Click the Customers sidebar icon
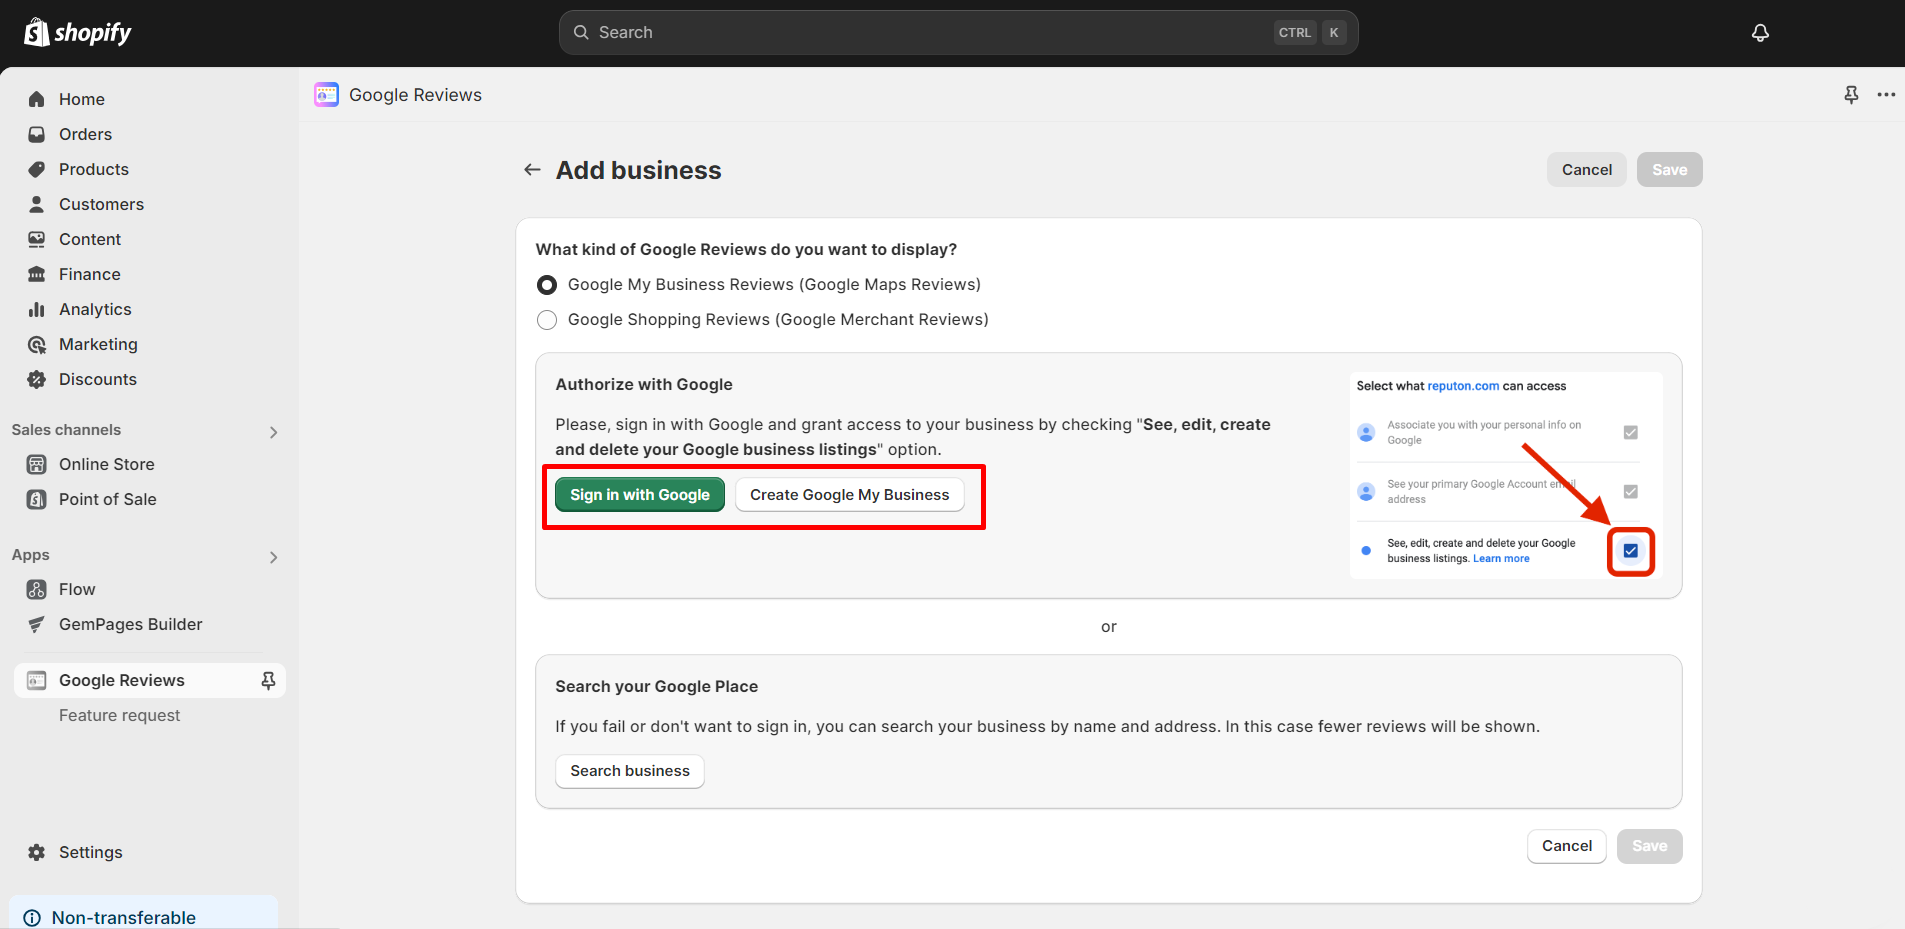1905x929 pixels. pyautogui.click(x=36, y=204)
